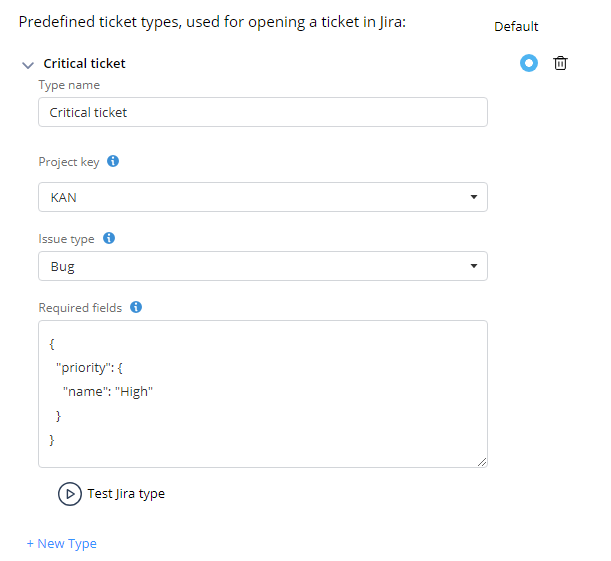Click the Required fields textarea resize grip
Image resolution: width=611 pixels, height=561 pixels.
pyautogui.click(x=482, y=462)
